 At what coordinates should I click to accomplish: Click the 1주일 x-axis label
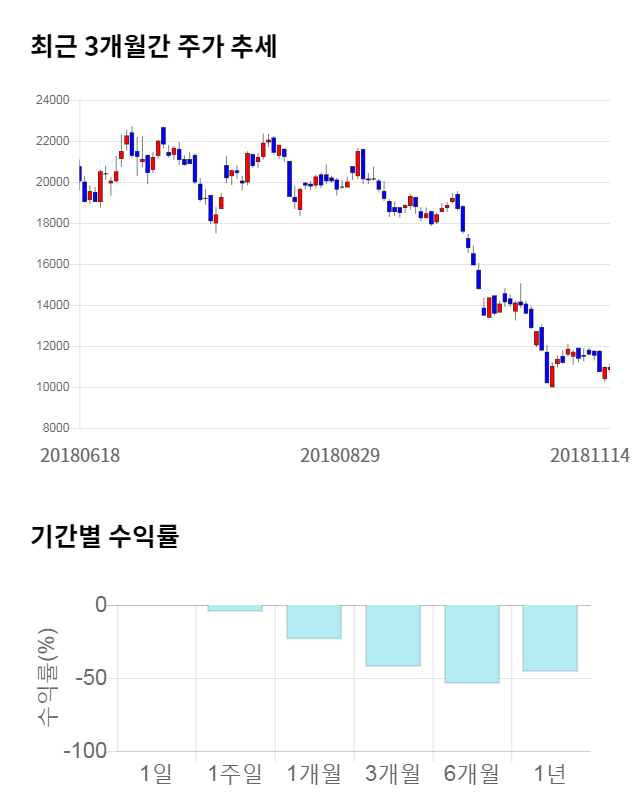[235, 773]
